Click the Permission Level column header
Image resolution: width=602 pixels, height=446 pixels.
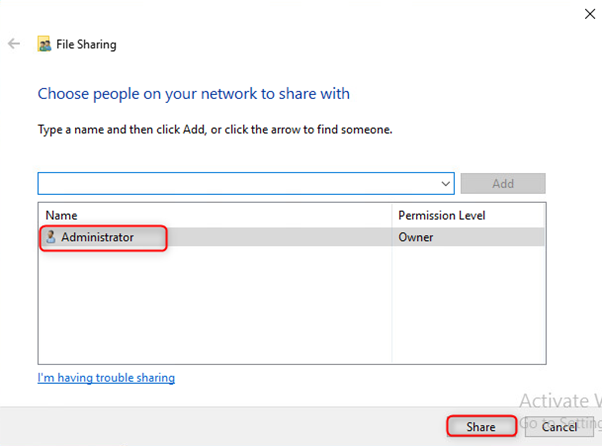[x=442, y=215]
